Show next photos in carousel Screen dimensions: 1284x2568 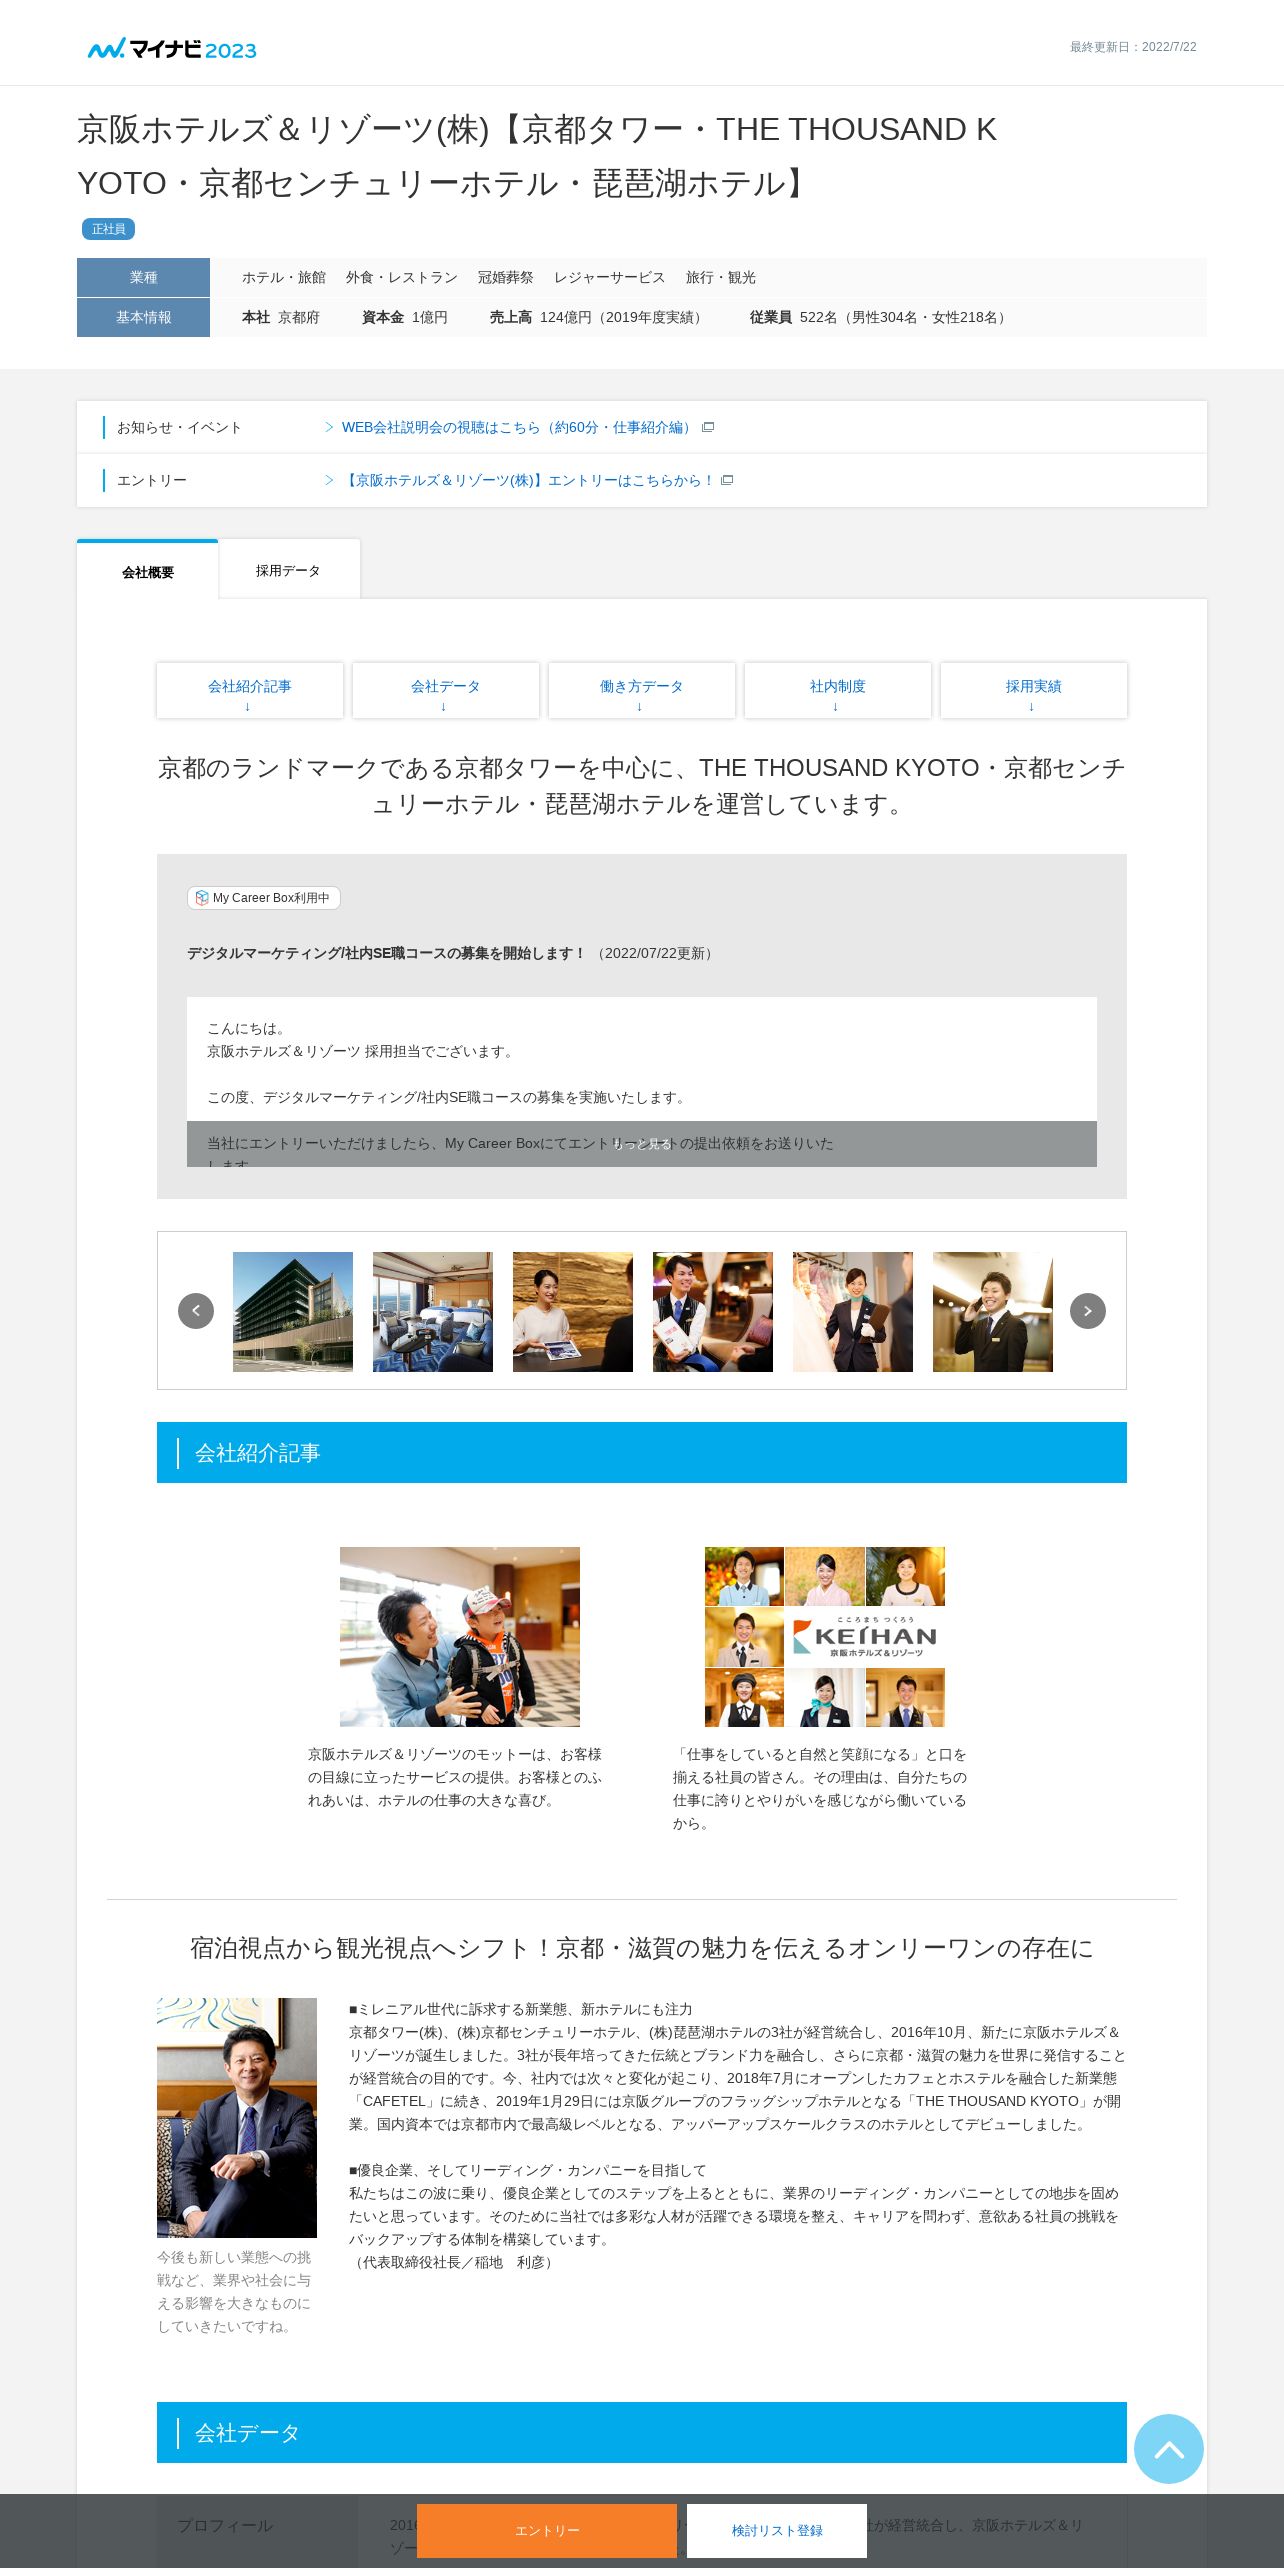[1088, 1311]
